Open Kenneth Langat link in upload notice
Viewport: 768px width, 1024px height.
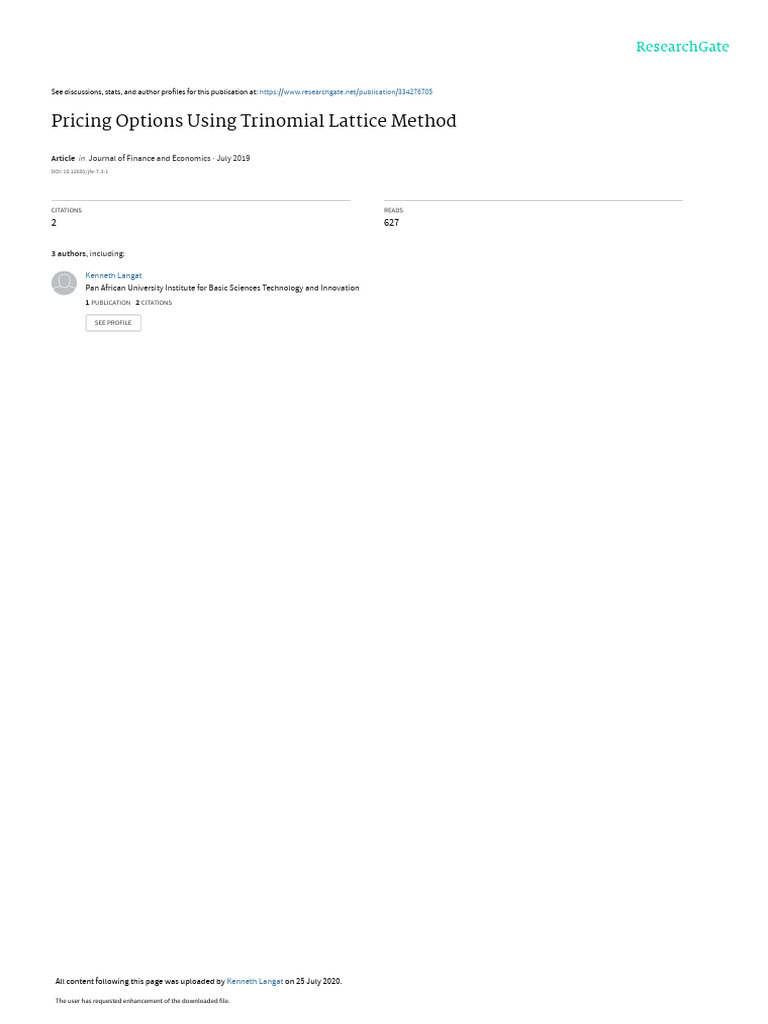point(255,981)
